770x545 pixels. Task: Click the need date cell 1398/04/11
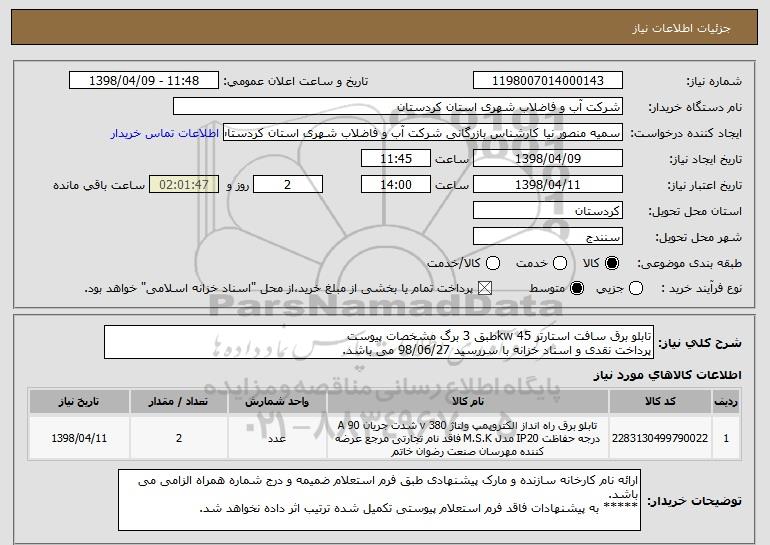79,438
